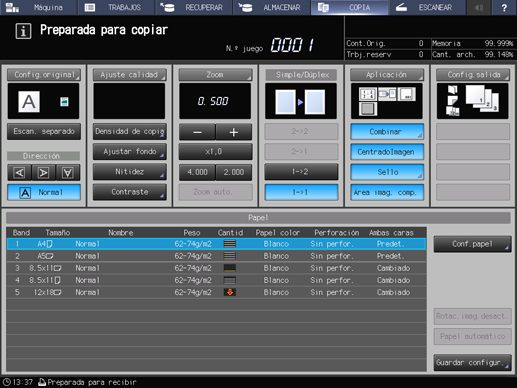Click the image centering application icon
This screenshot has height=388, width=517.
pos(387,94)
